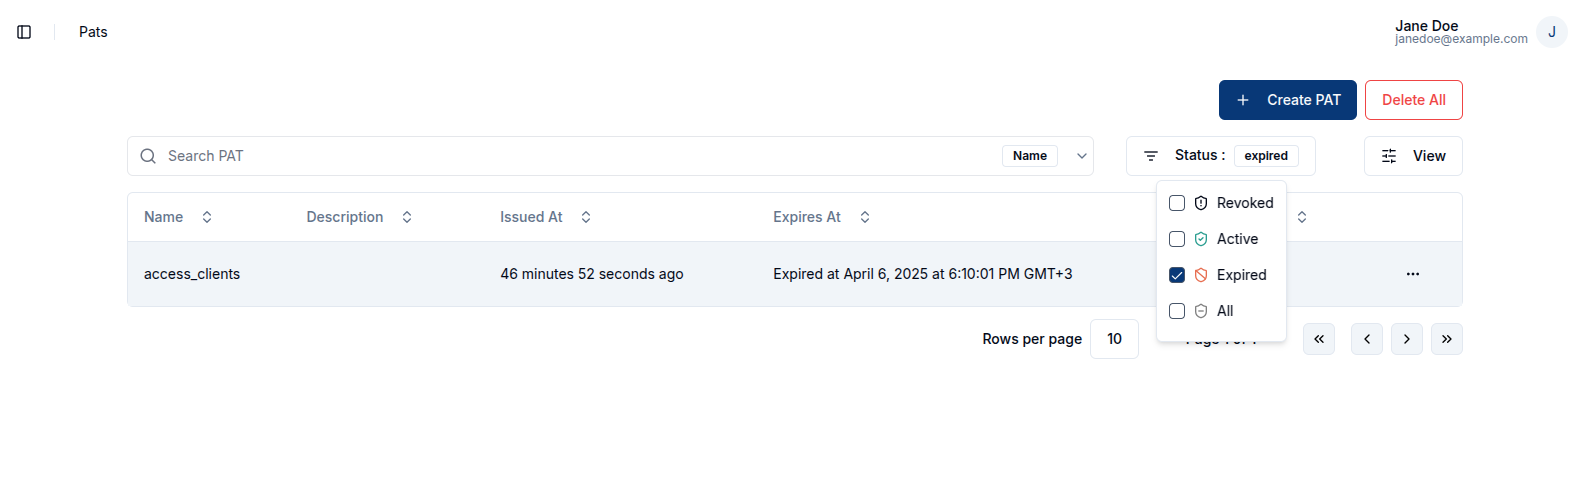Check the Active status checkbox
Screen dimensions: 1582x503
(1177, 239)
